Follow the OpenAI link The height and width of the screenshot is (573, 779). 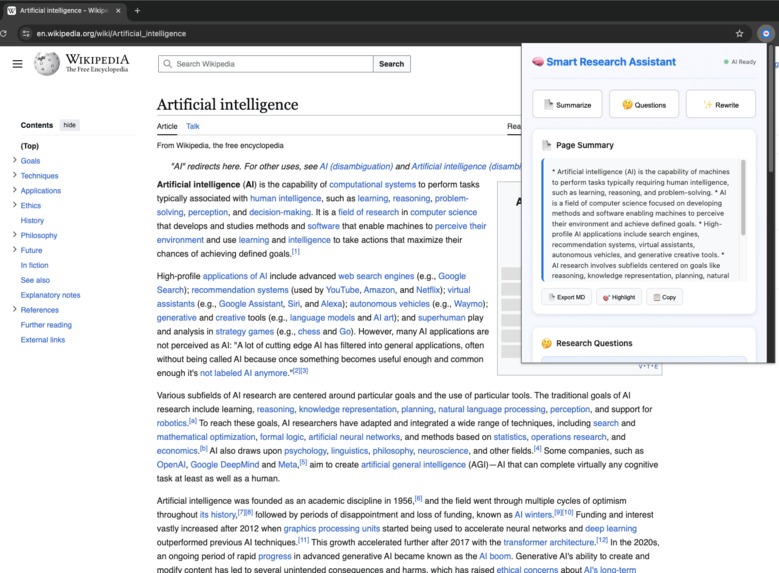[x=171, y=465]
